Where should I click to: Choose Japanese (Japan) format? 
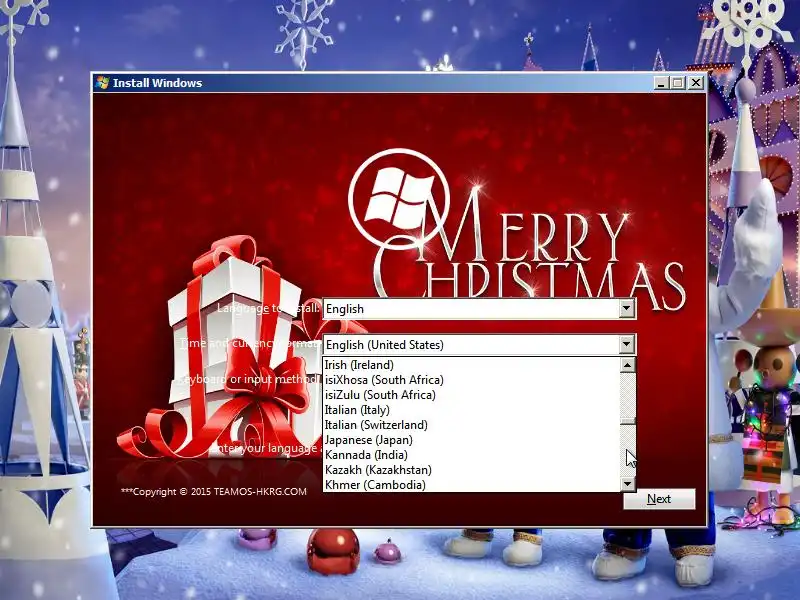pos(471,440)
